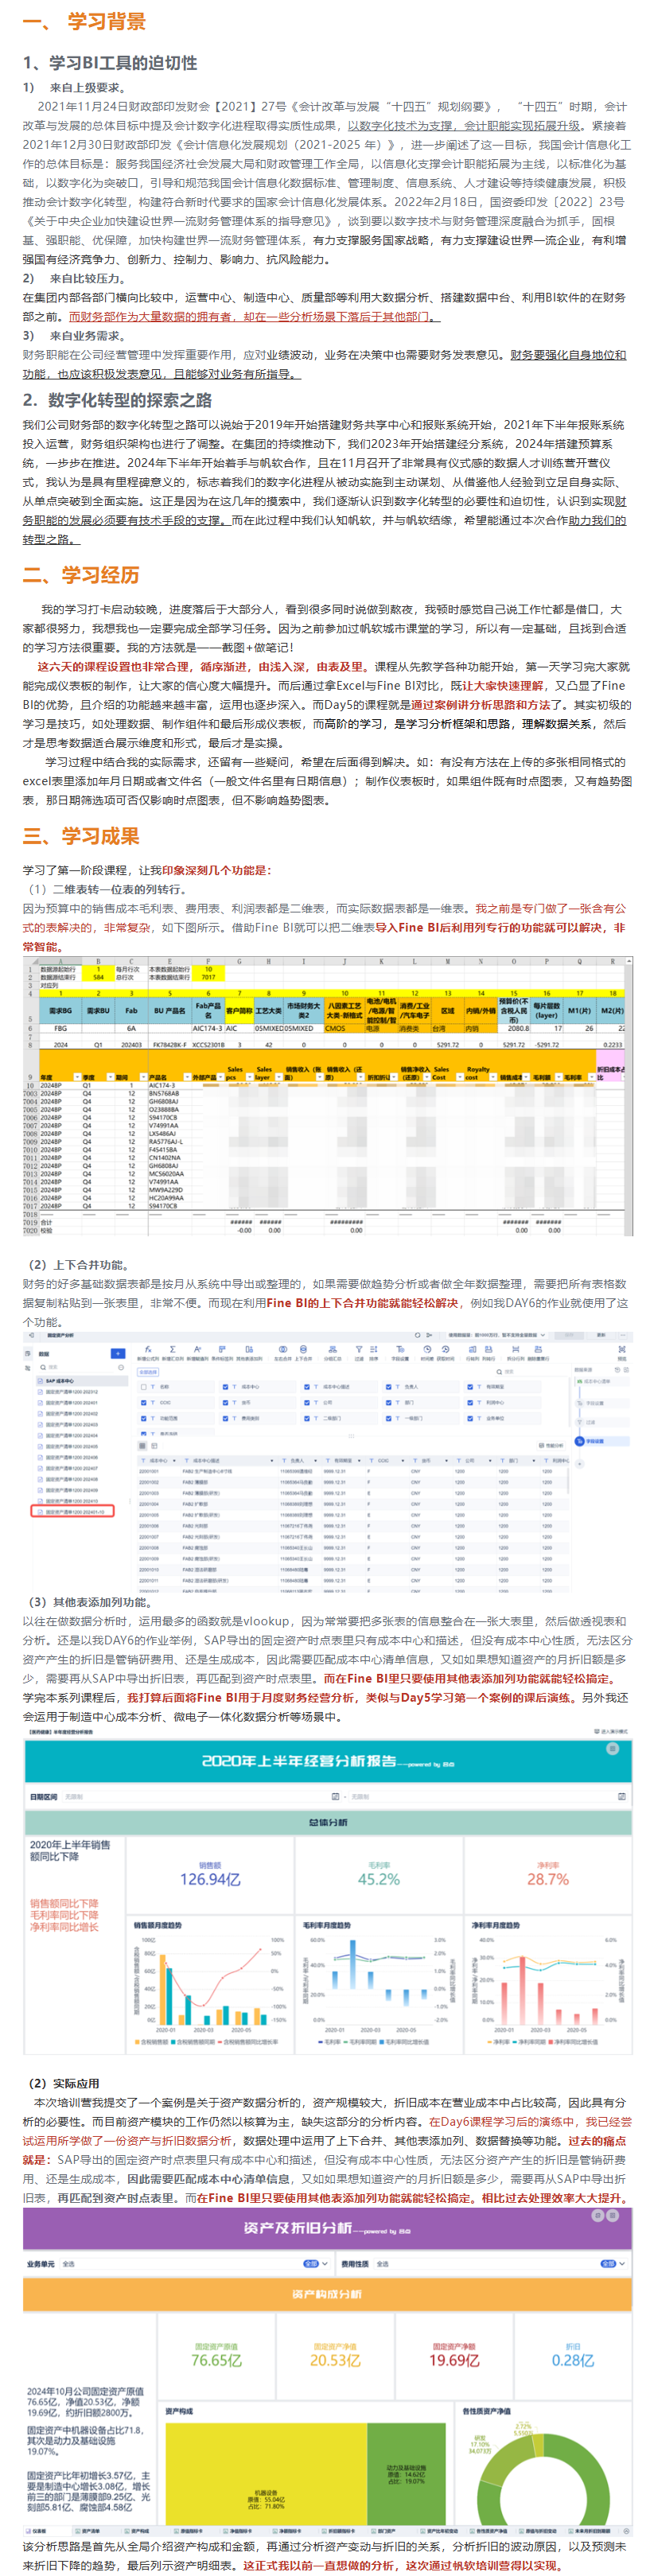Click the 三、学习成果 heading
This screenshot has width=650, height=2576.
pos(81,835)
